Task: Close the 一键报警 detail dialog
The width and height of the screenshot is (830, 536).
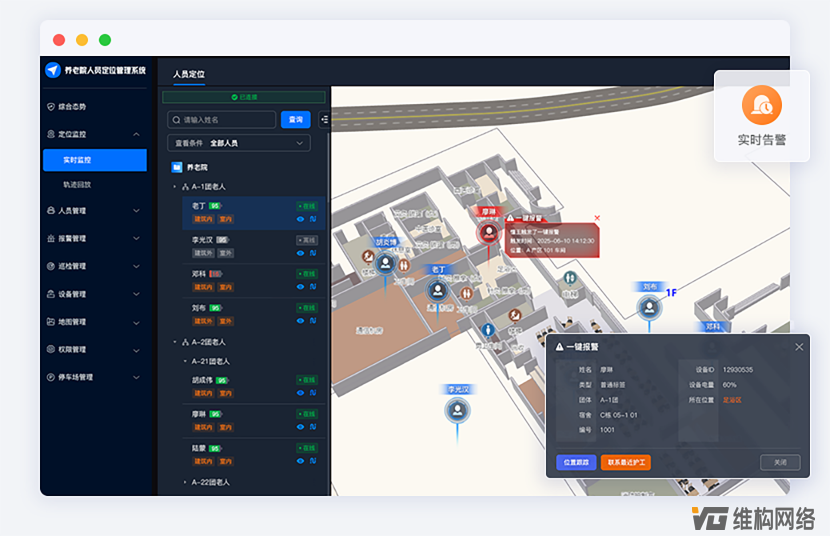Action: click(799, 347)
